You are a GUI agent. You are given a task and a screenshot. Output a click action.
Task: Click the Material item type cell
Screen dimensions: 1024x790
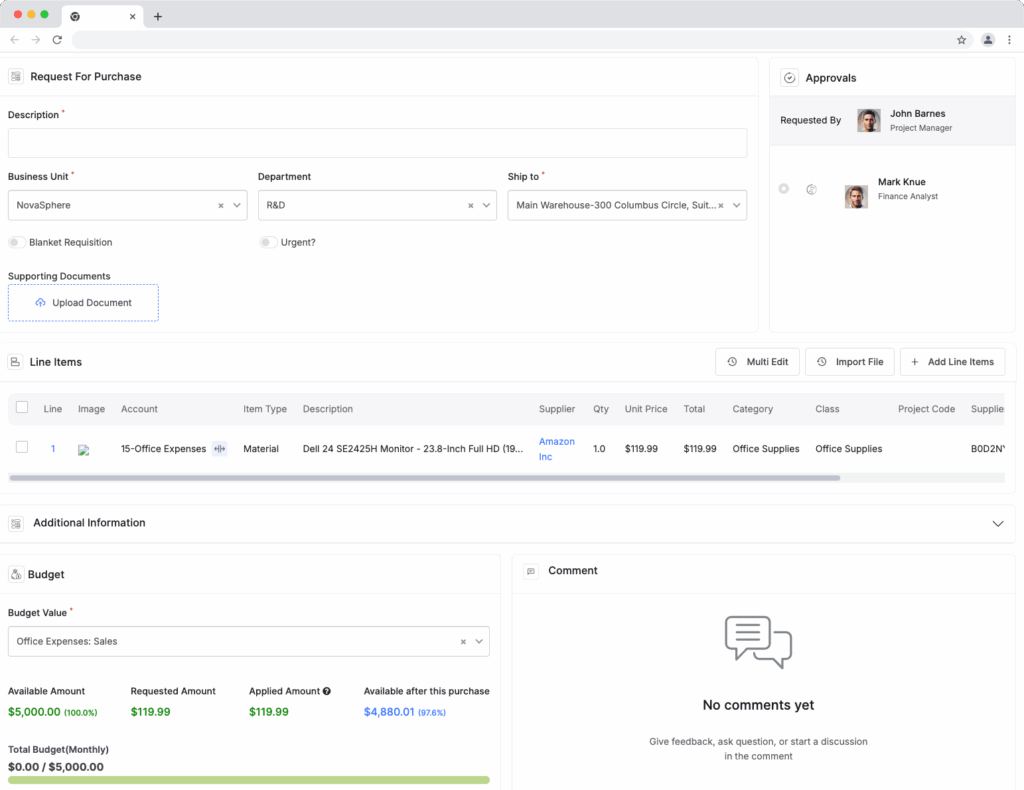(261, 449)
